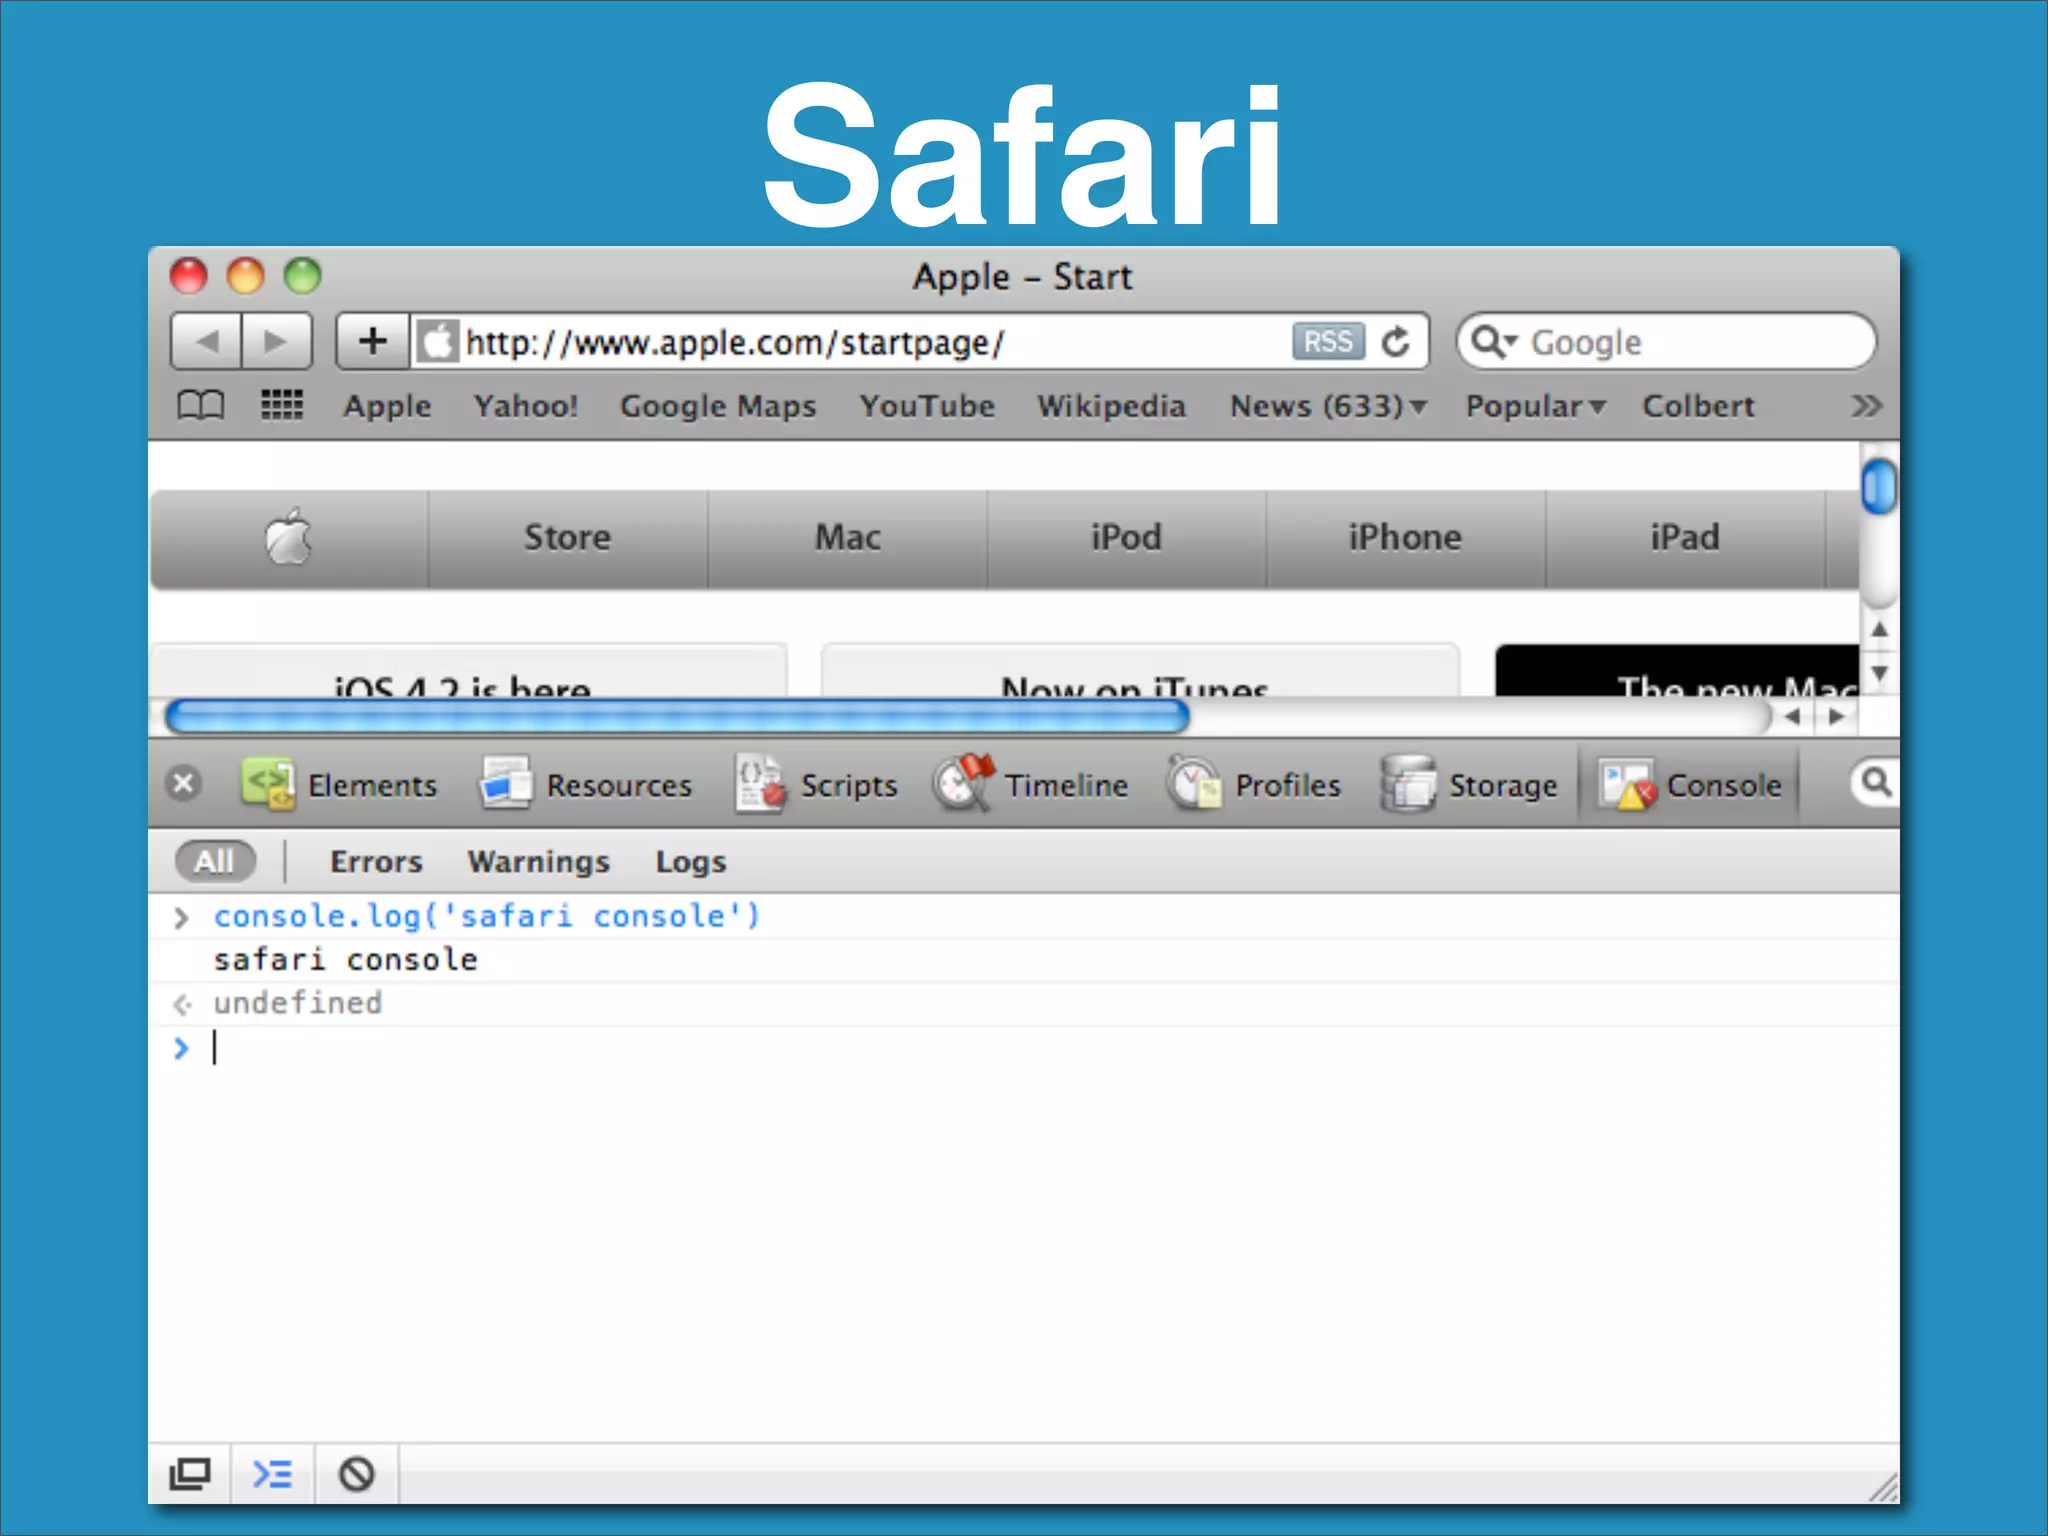Expand the News (633) bookmark folder
The width and height of the screenshot is (2048, 1536).
point(1328,406)
